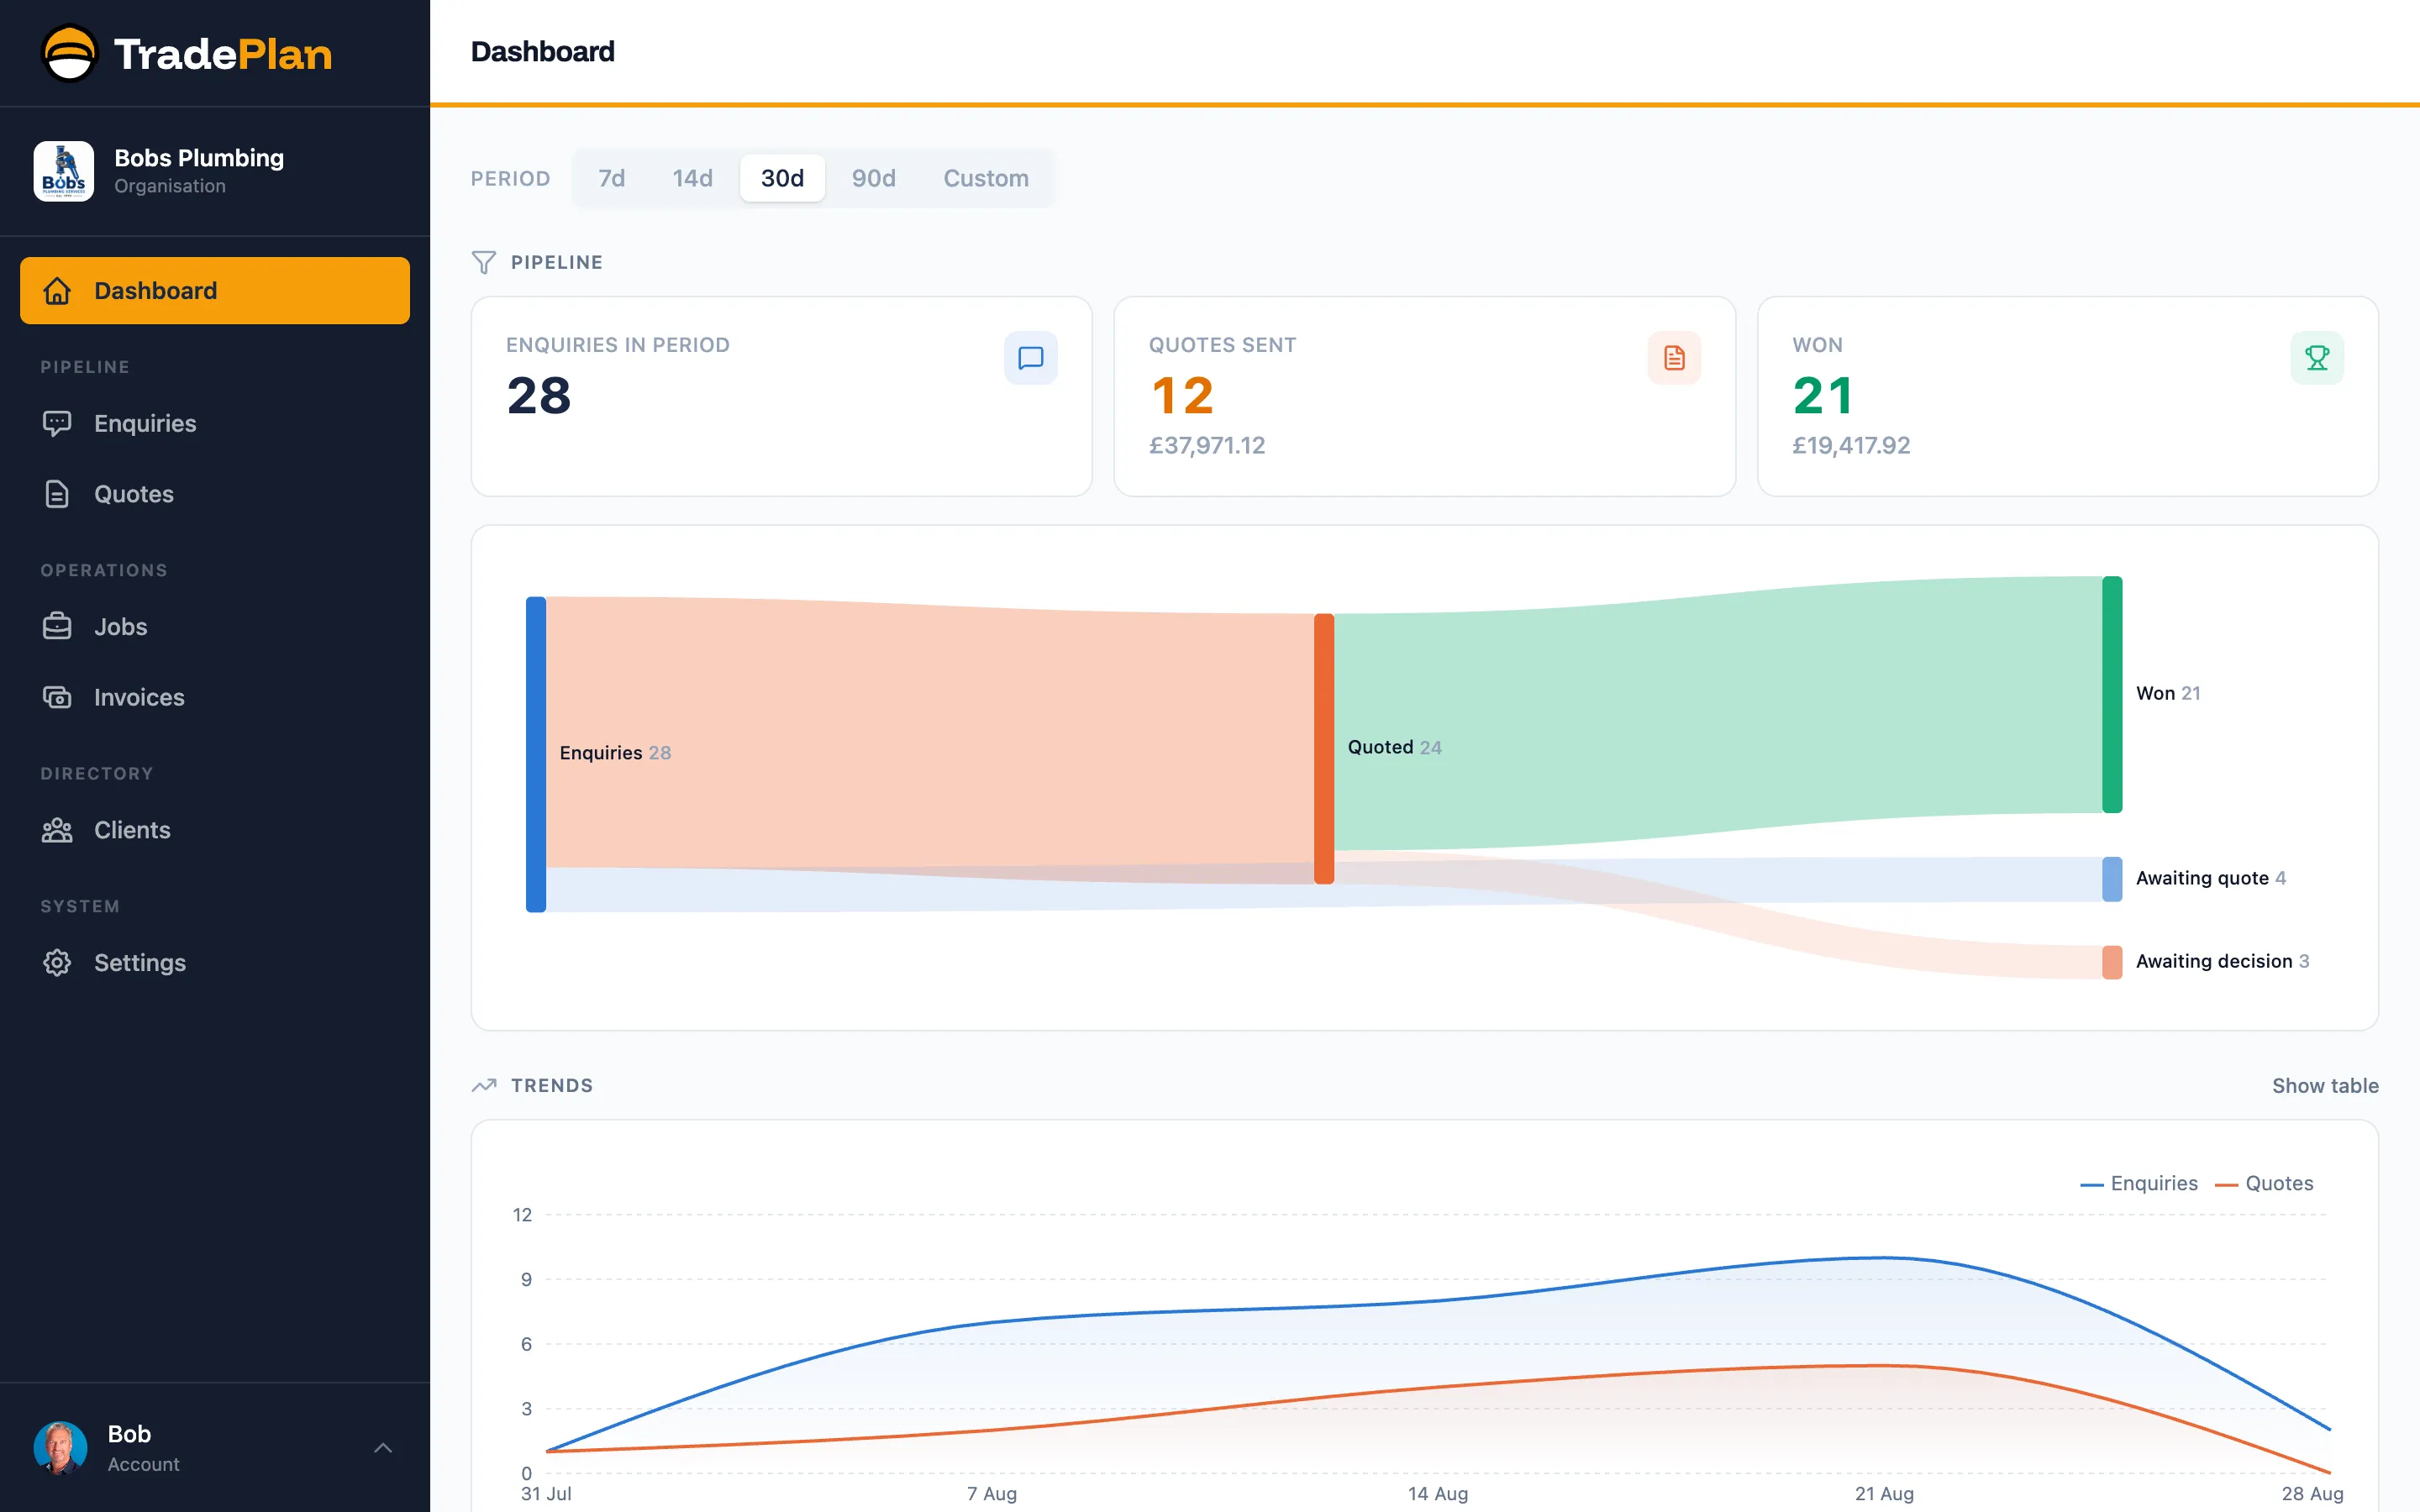Select the 30d period
This screenshot has width=2420, height=1512.
point(782,178)
